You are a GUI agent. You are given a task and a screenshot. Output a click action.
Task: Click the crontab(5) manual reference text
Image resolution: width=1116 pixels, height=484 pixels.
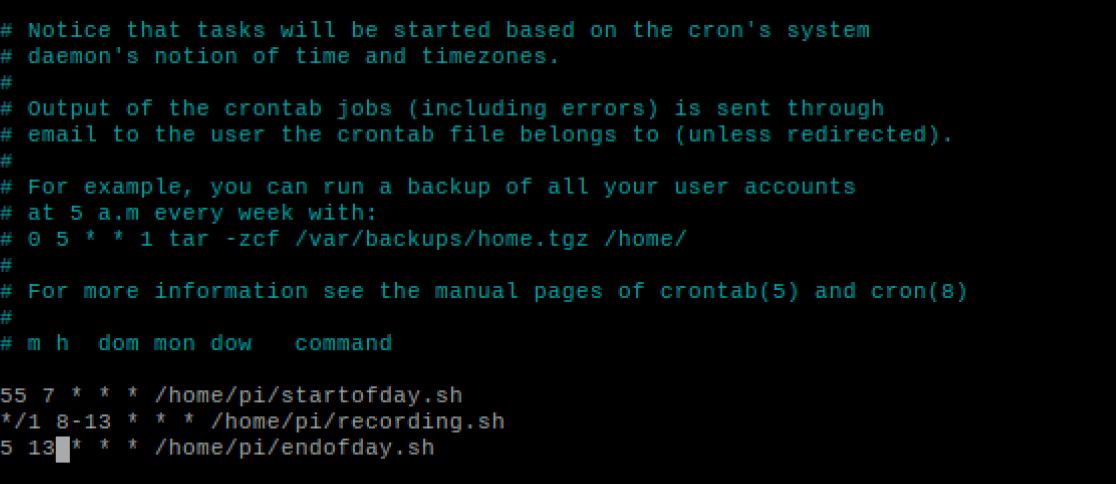point(730,292)
